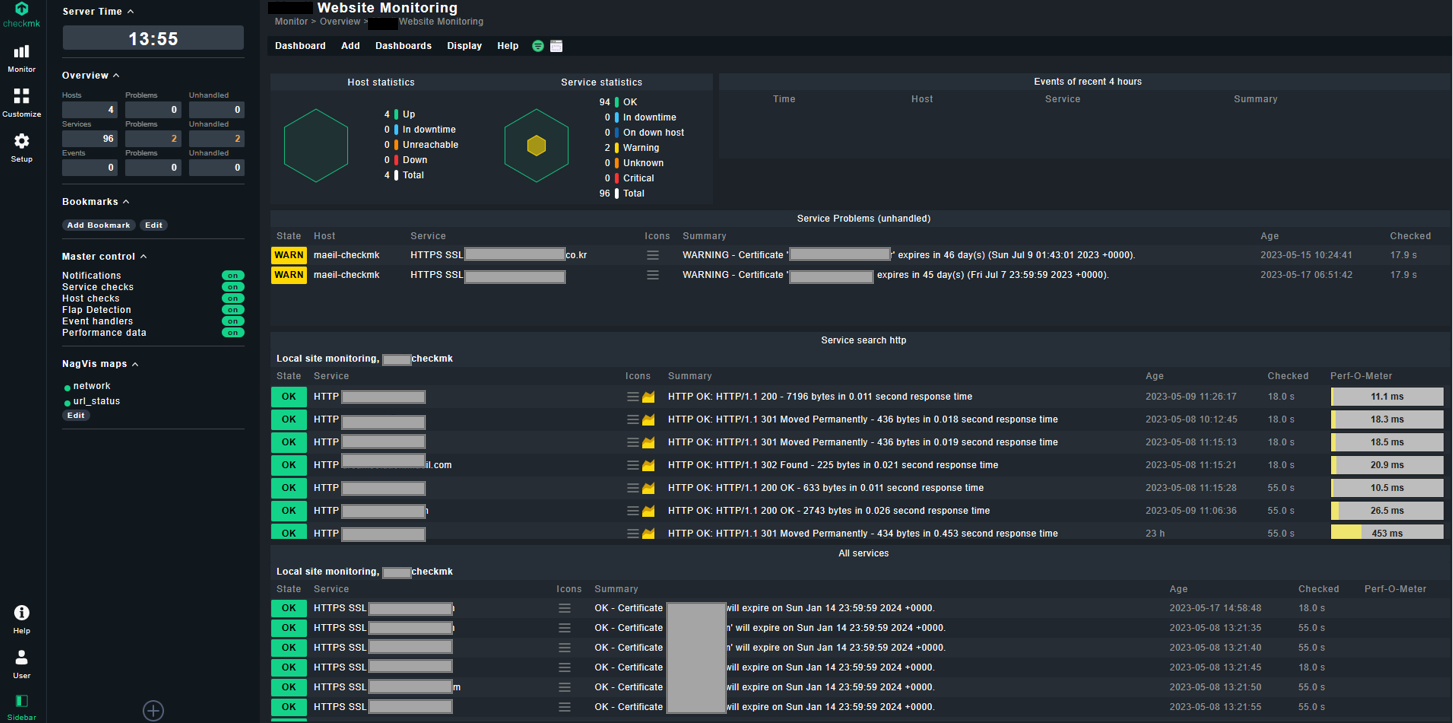Turn off Flap Detection

[232, 310]
